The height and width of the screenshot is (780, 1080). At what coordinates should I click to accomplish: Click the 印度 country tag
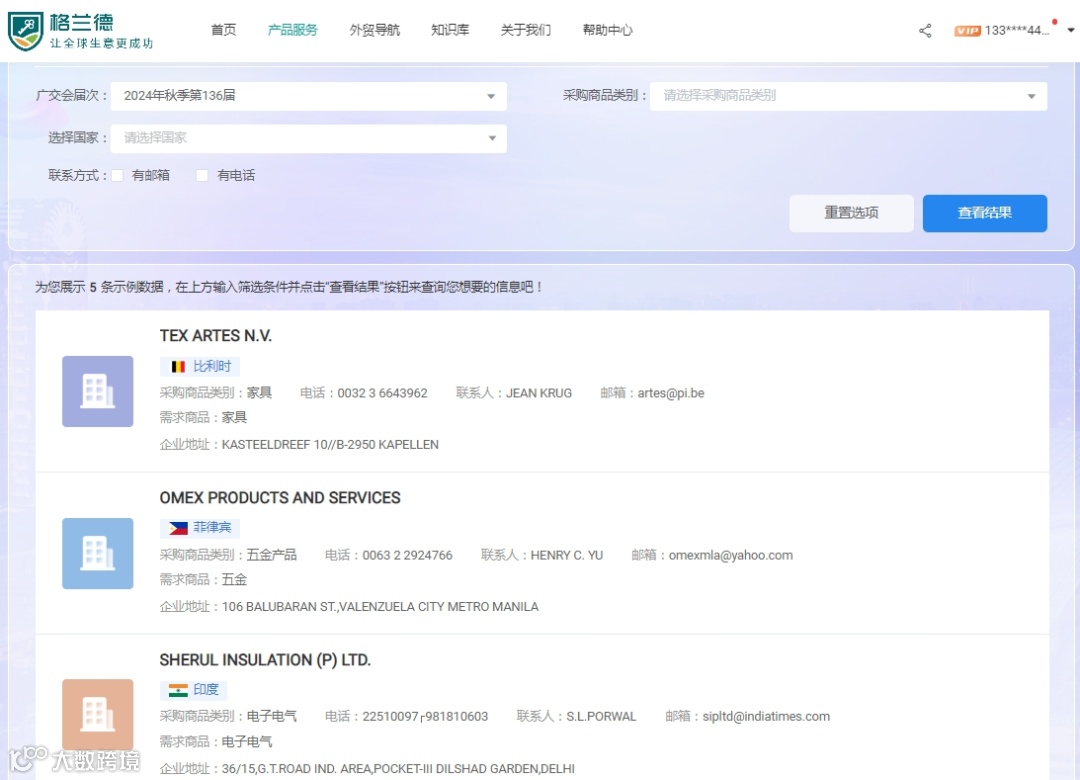194,690
